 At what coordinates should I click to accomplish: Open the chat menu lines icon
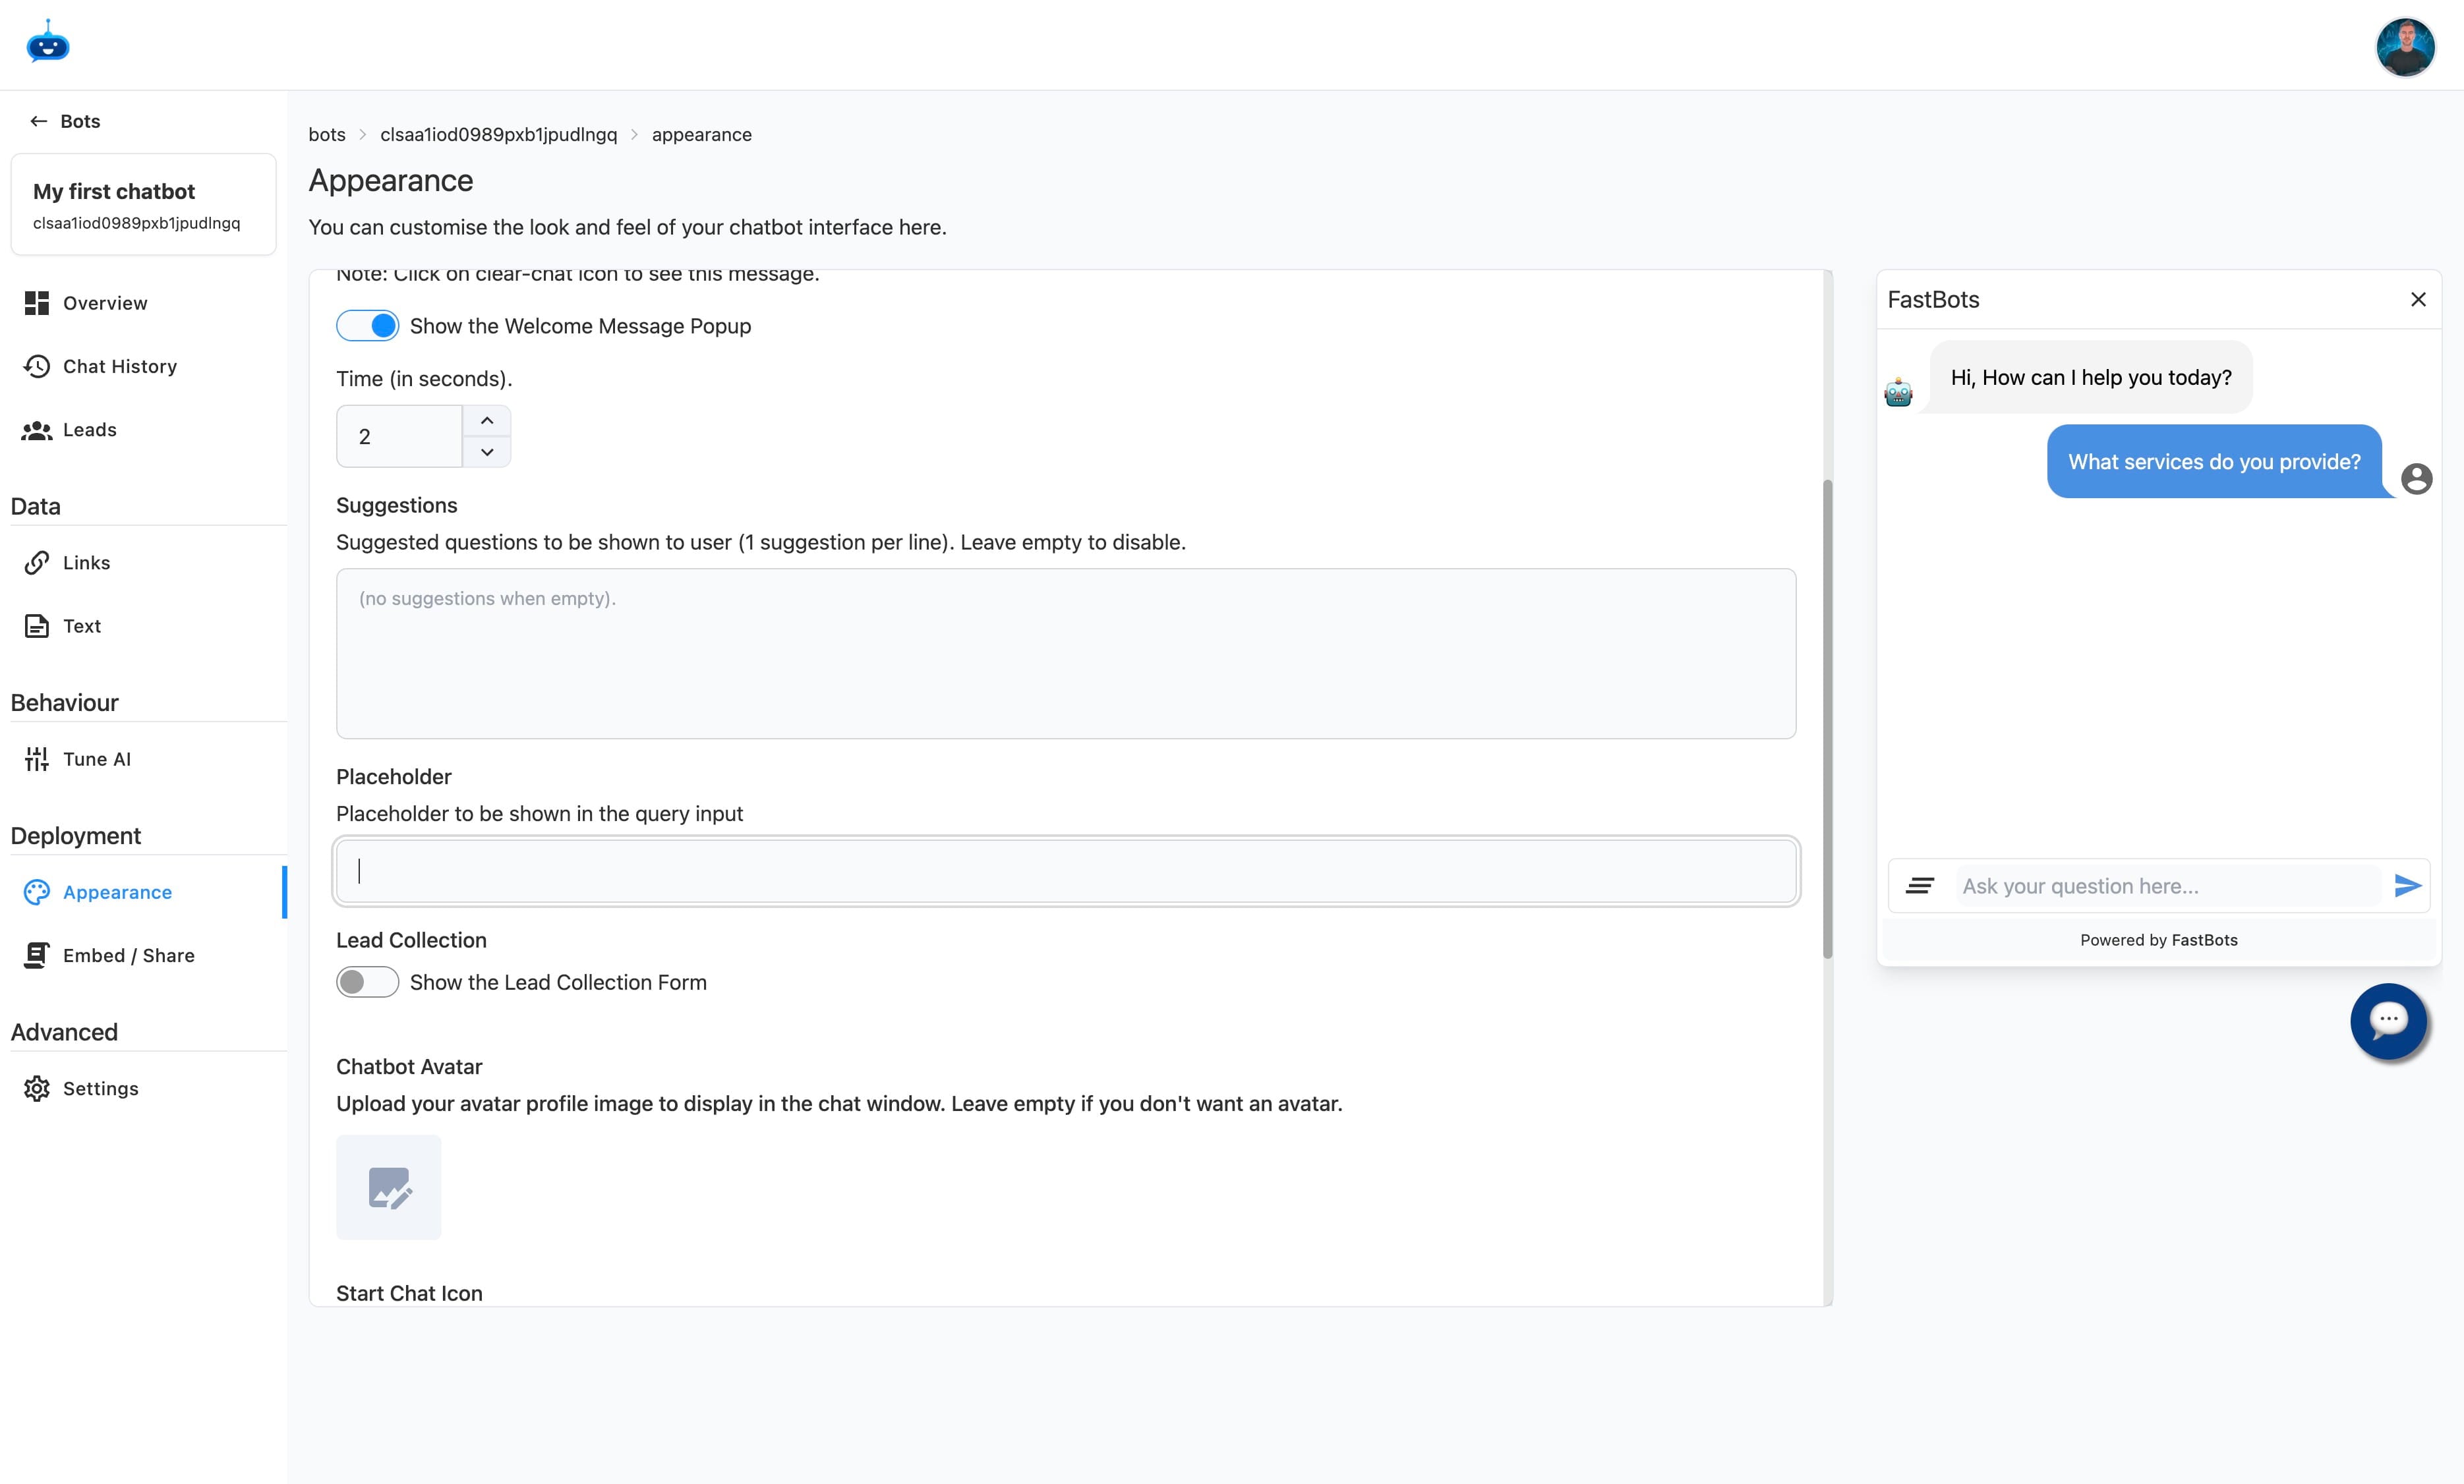1919,885
